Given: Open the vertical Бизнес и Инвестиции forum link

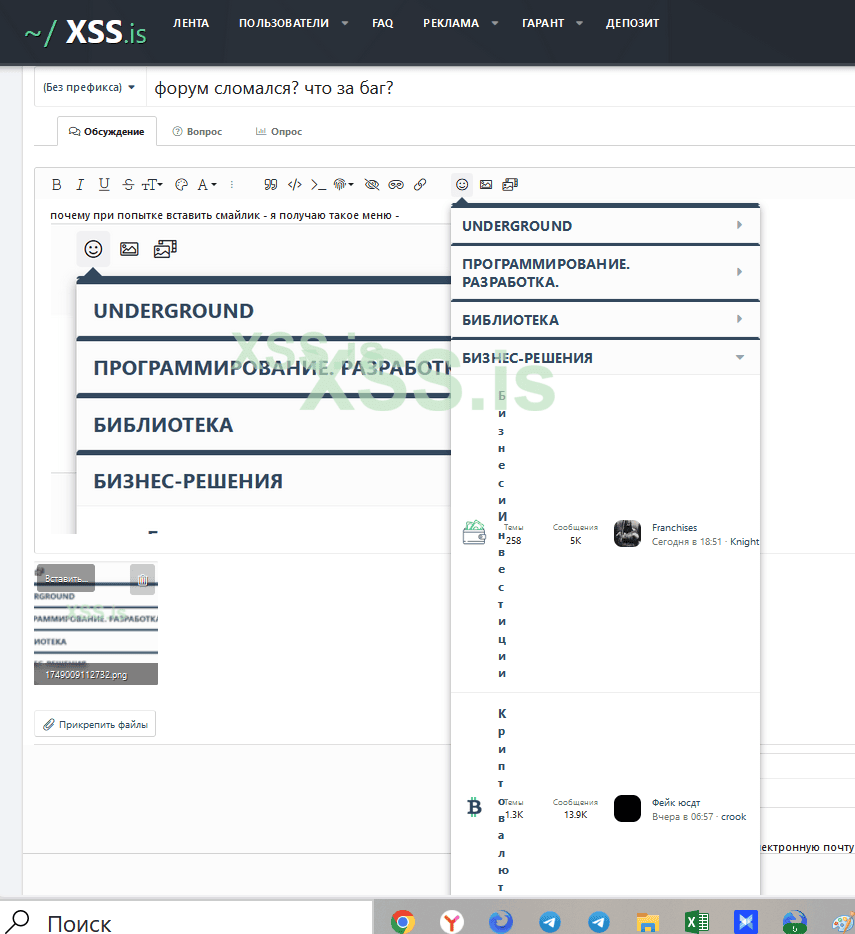Looking at the screenshot, I should (502, 534).
